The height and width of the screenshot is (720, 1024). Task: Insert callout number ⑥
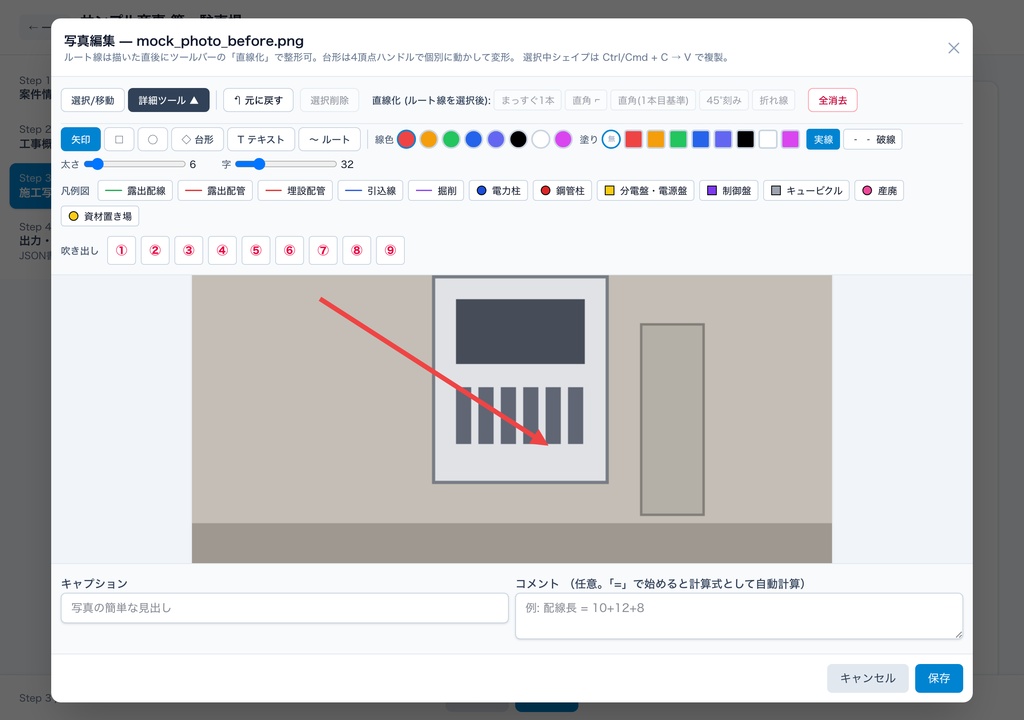[x=289, y=250]
